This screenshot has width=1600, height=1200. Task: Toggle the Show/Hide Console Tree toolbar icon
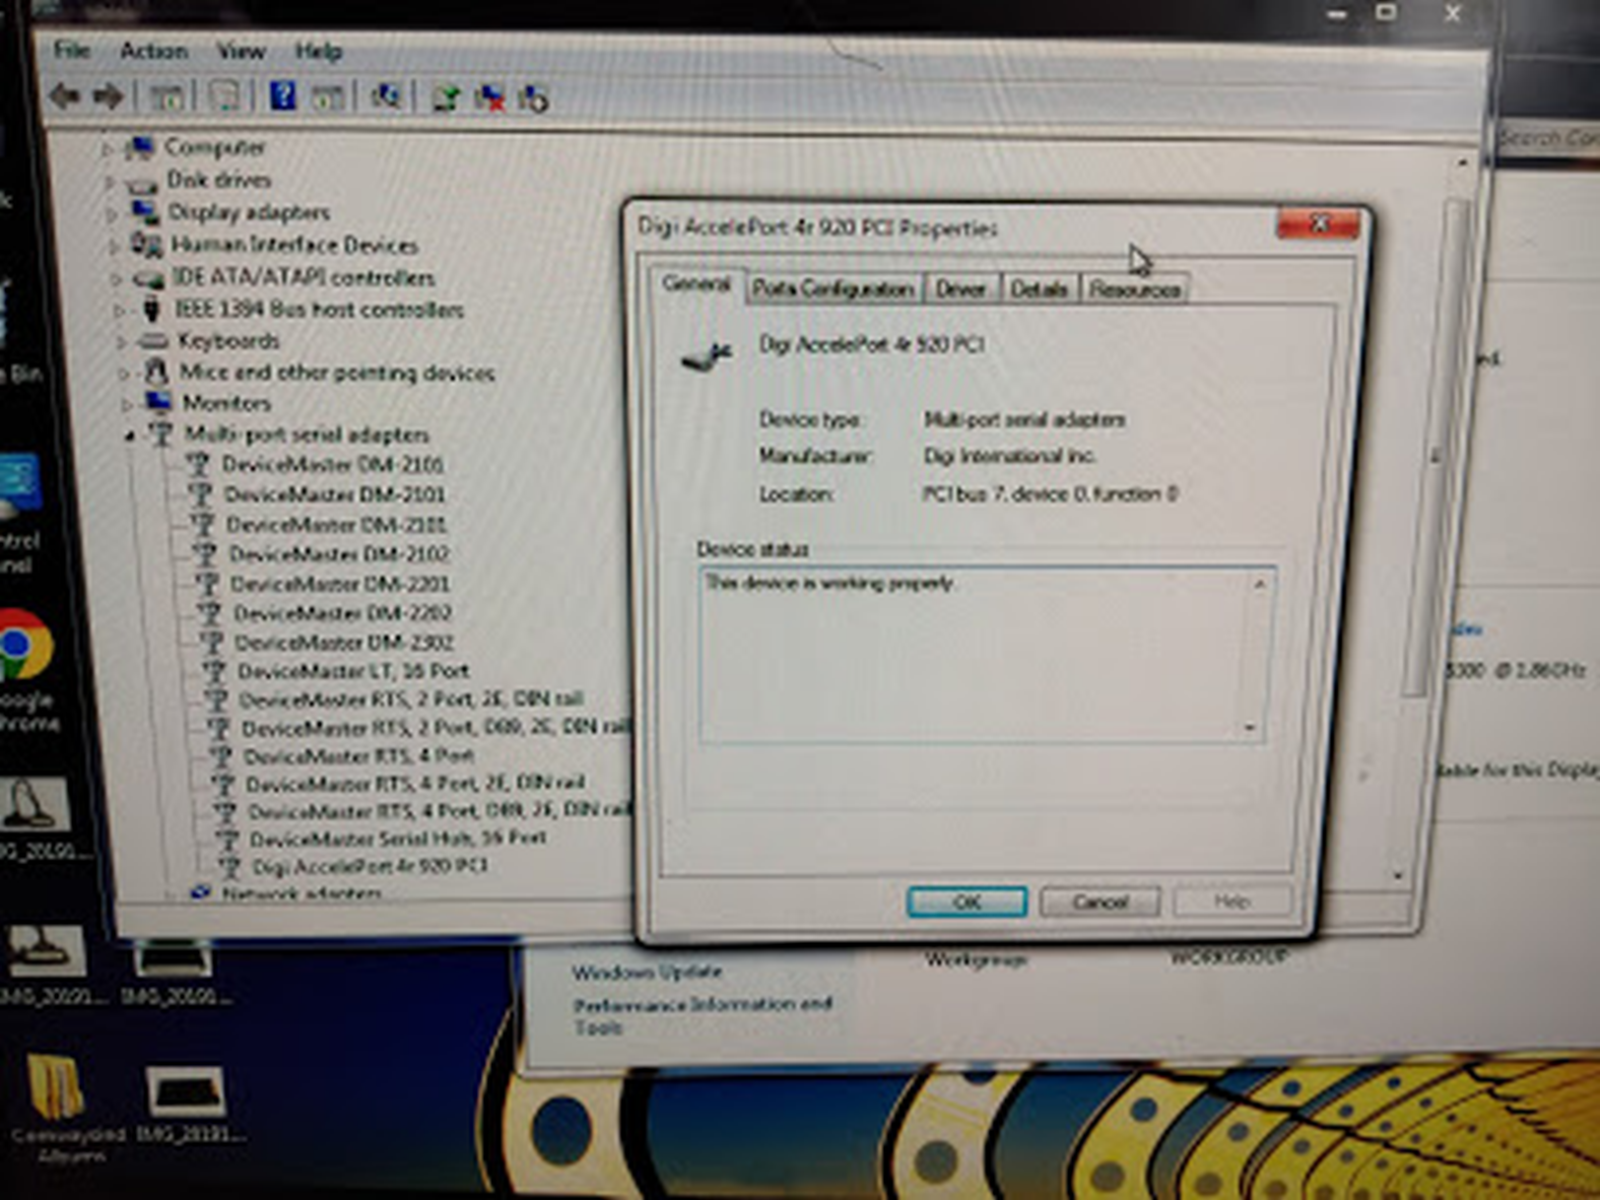pyautogui.click(x=167, y=97)
